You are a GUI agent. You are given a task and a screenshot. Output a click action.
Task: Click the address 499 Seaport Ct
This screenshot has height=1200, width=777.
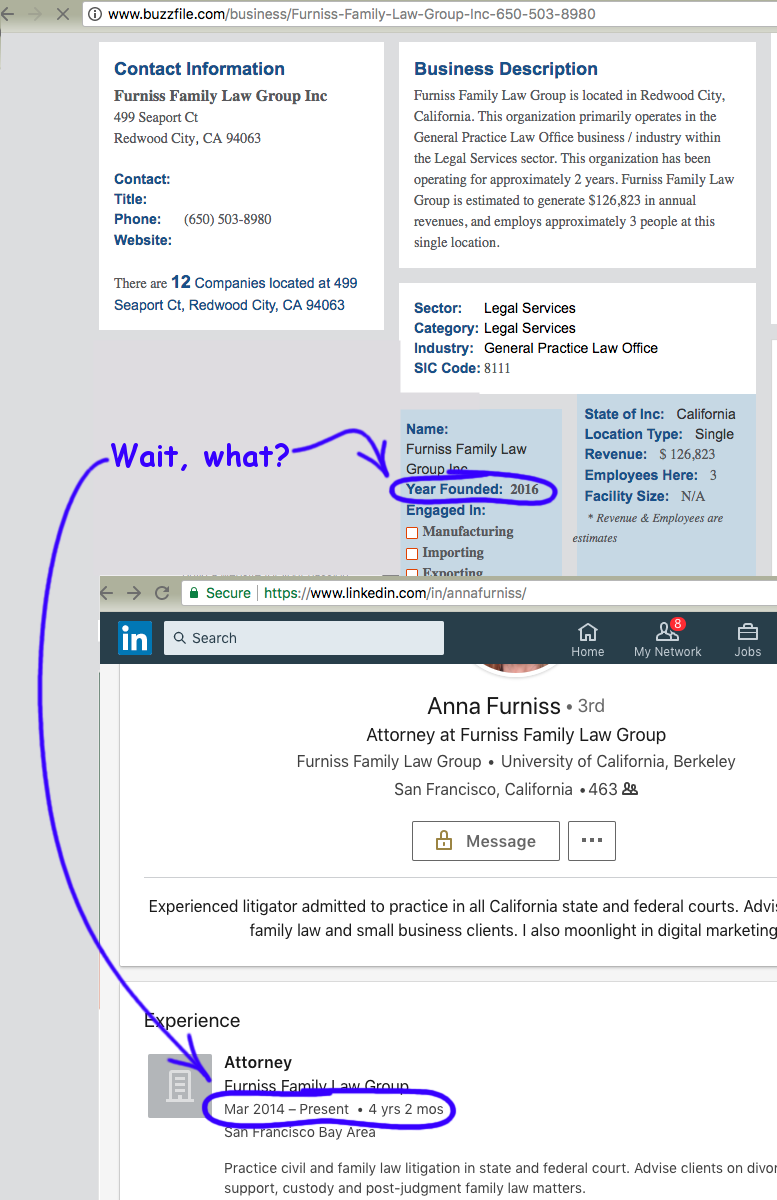click(x=156, y=117)
